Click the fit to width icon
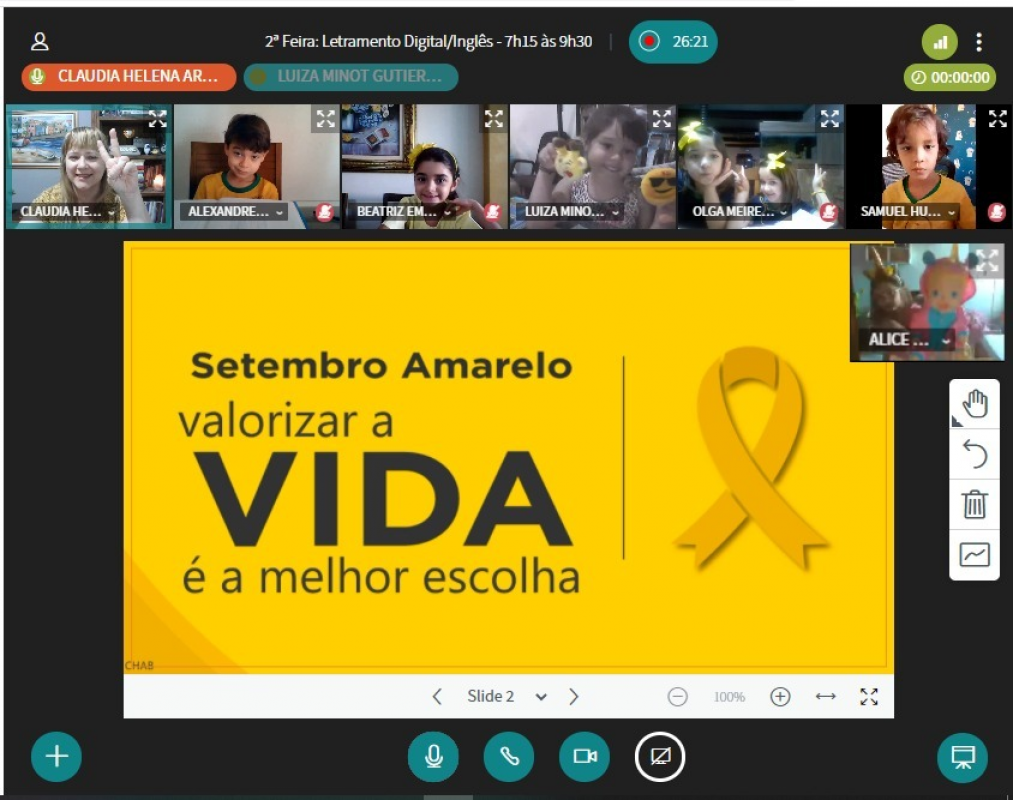This screenshot has height=800, width=1013. click(x=825, y=697)
